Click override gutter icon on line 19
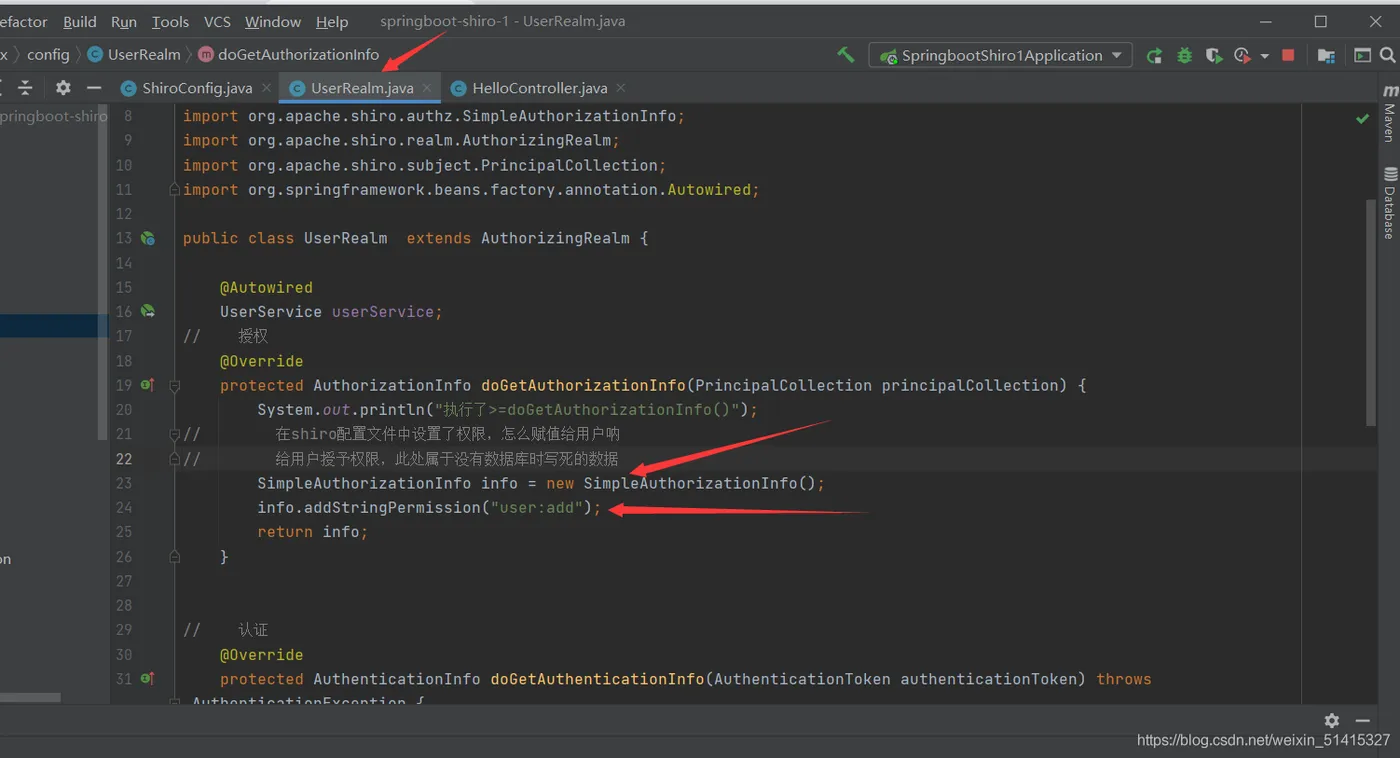This screenshot has height=758, width=1400. (147, 385)
